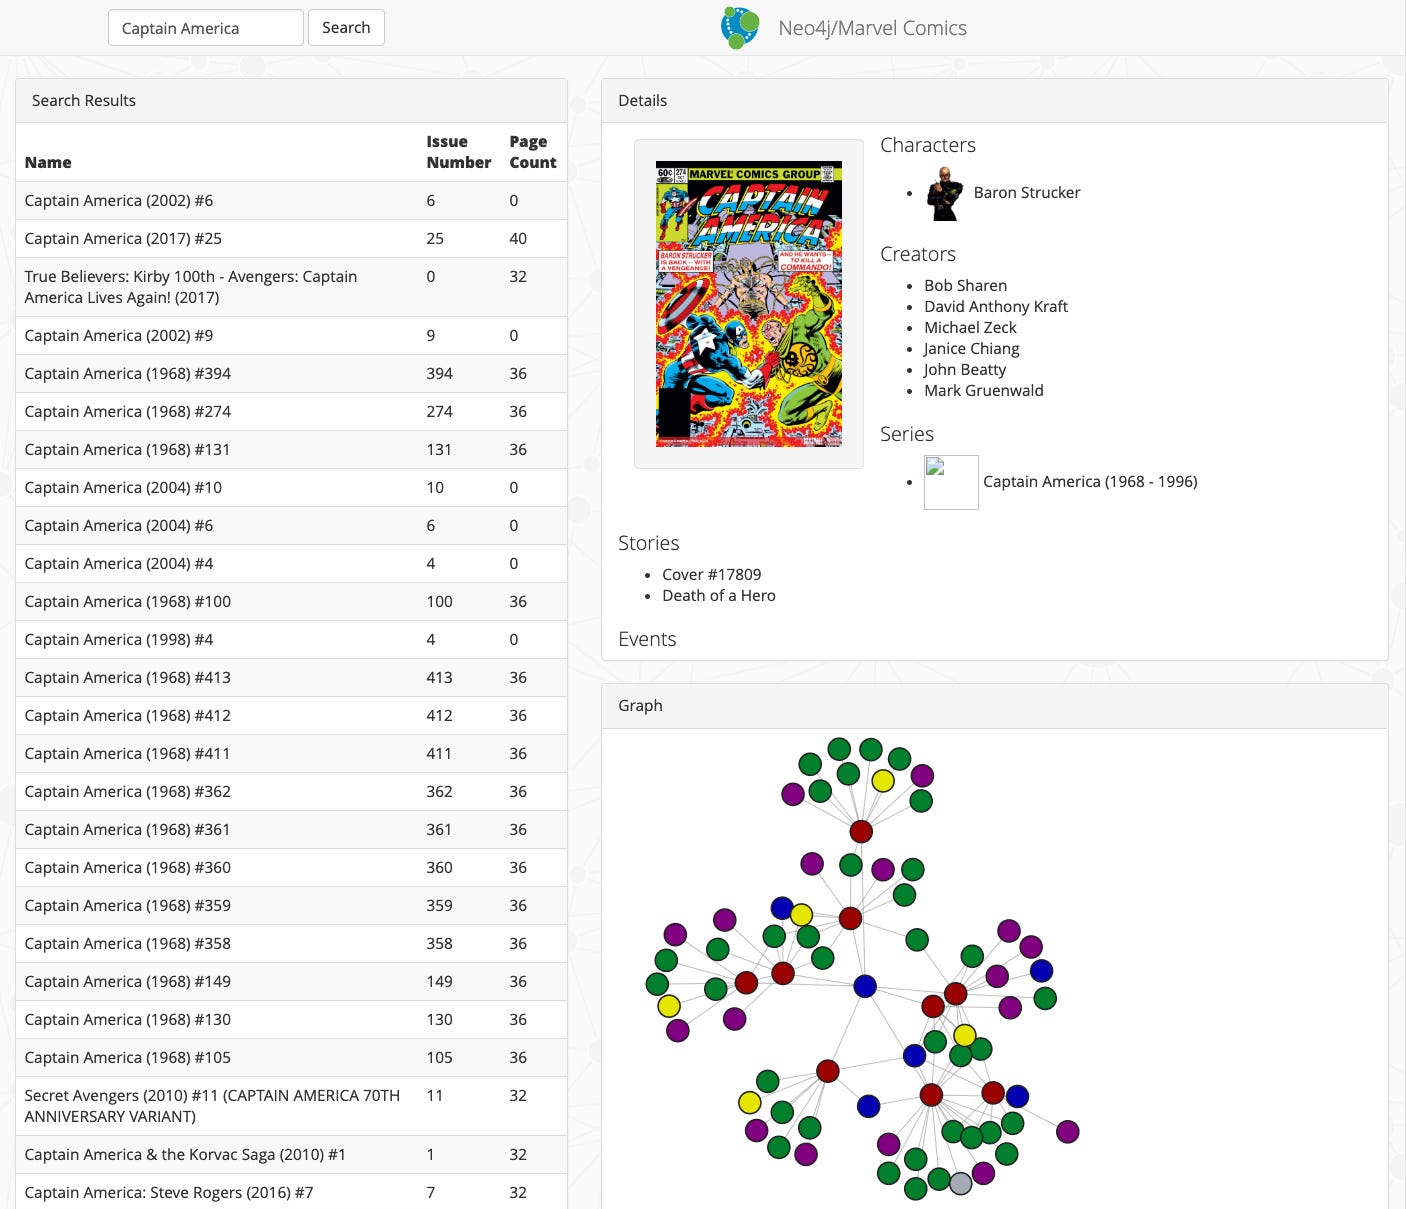
Task: Click creator Mark Gruenwald
Action: pyautogui.click(x=984, y=391)
